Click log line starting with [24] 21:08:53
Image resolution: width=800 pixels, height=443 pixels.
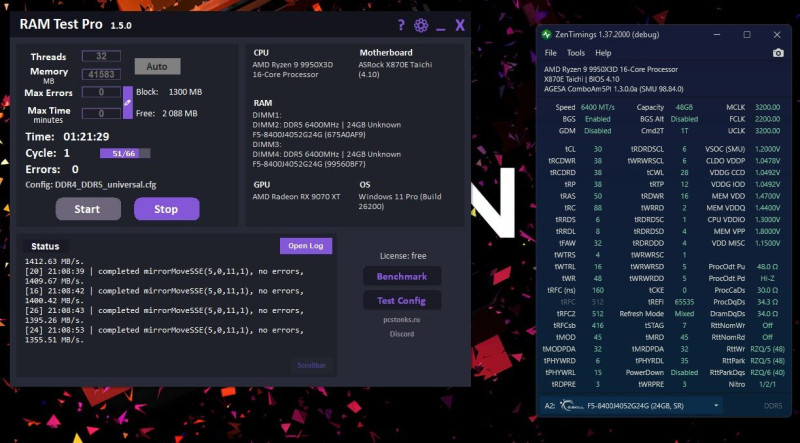click(164, 335)
